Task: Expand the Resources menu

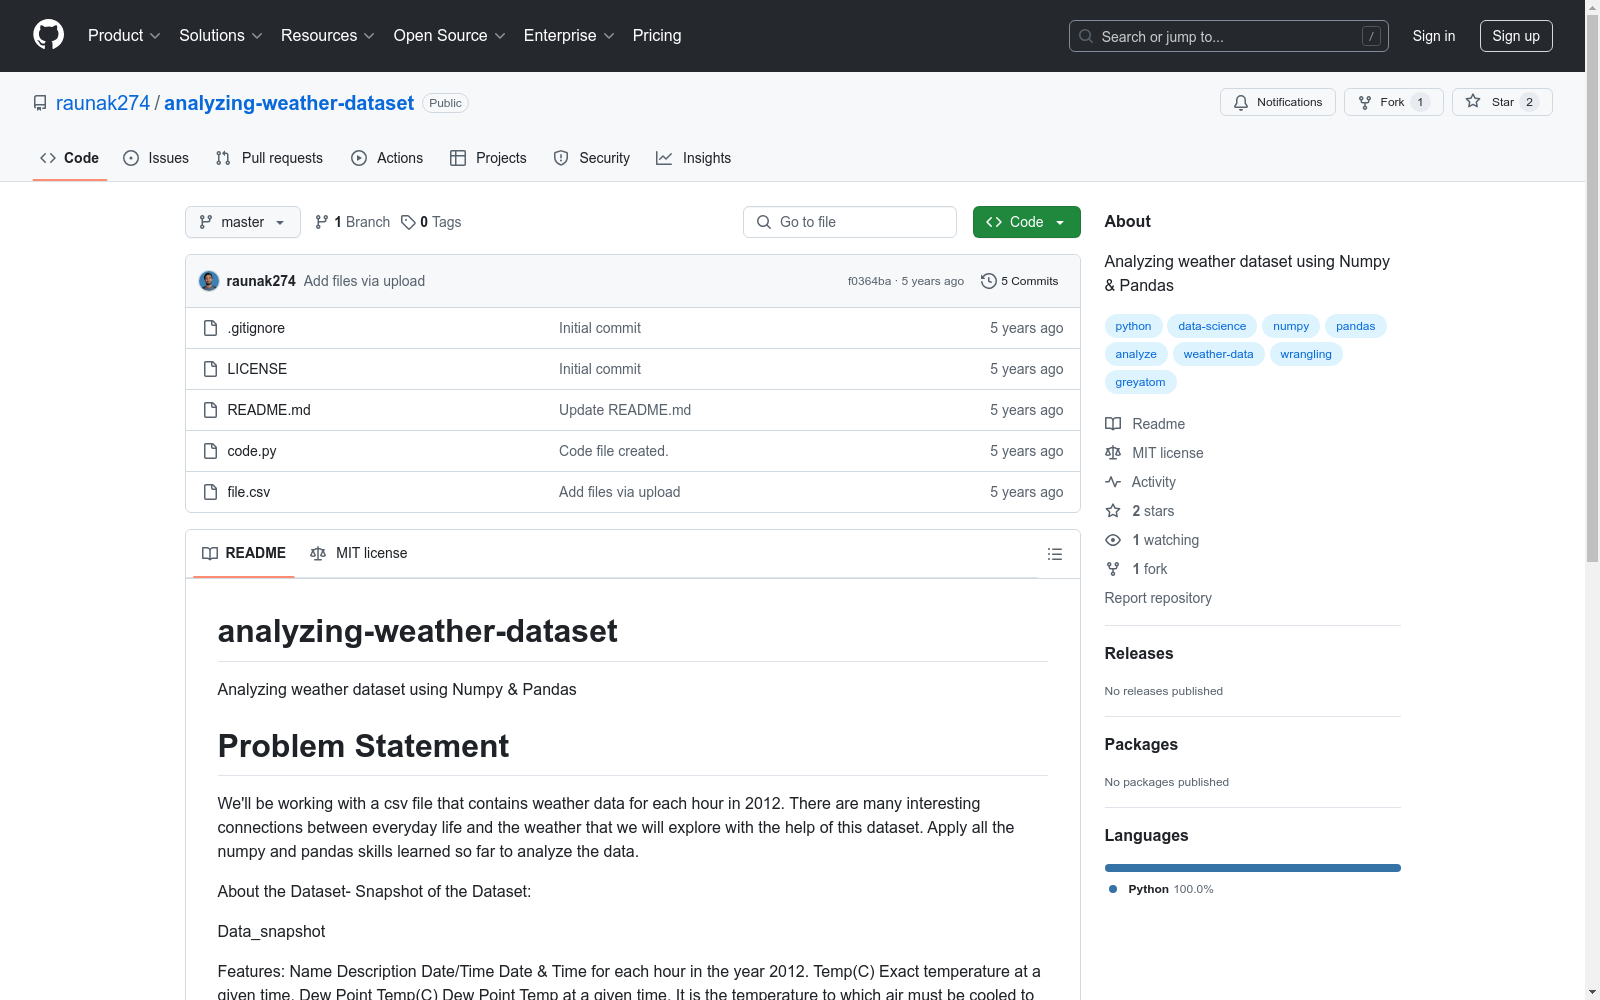Action: click(328, 35)
